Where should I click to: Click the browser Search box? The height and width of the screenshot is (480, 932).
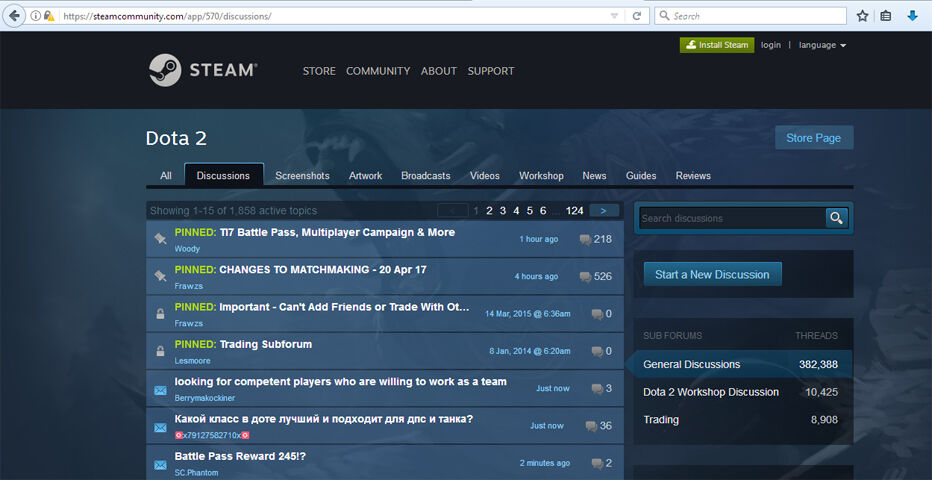coord(750,16)
